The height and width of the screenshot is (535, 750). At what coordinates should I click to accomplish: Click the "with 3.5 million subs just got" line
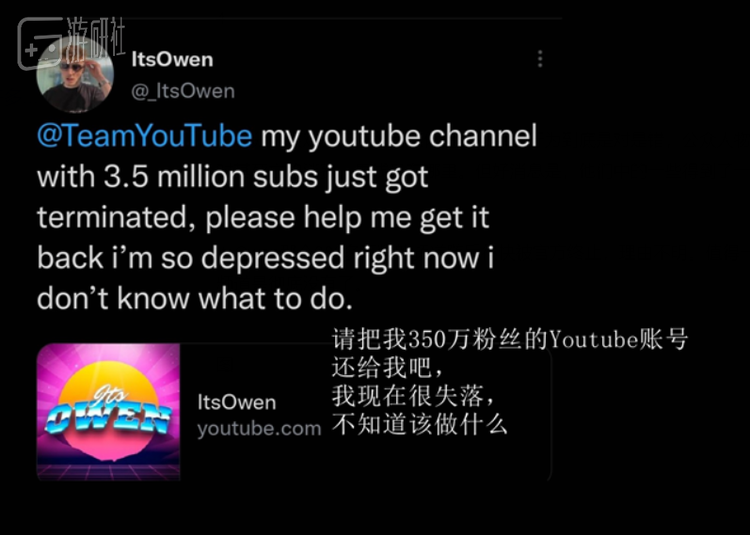pyautogui.click(x=232, y=178)
